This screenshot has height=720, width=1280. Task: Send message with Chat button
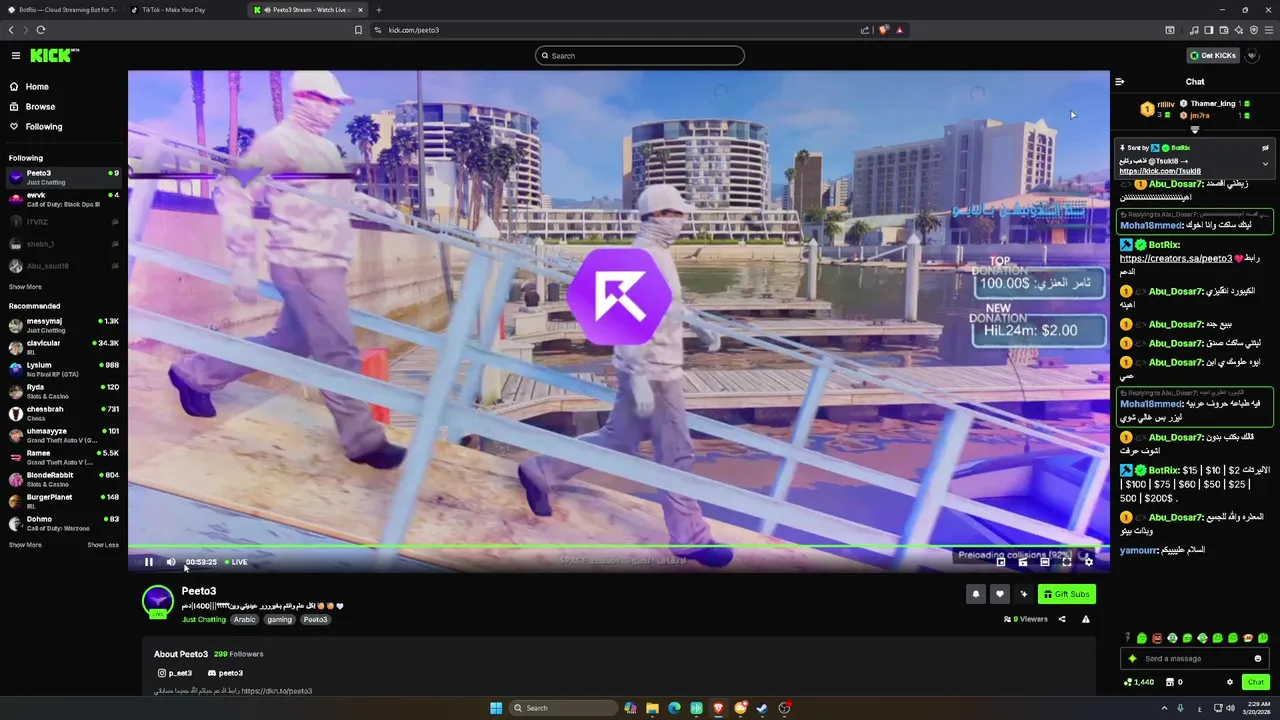click(1256, 682)
